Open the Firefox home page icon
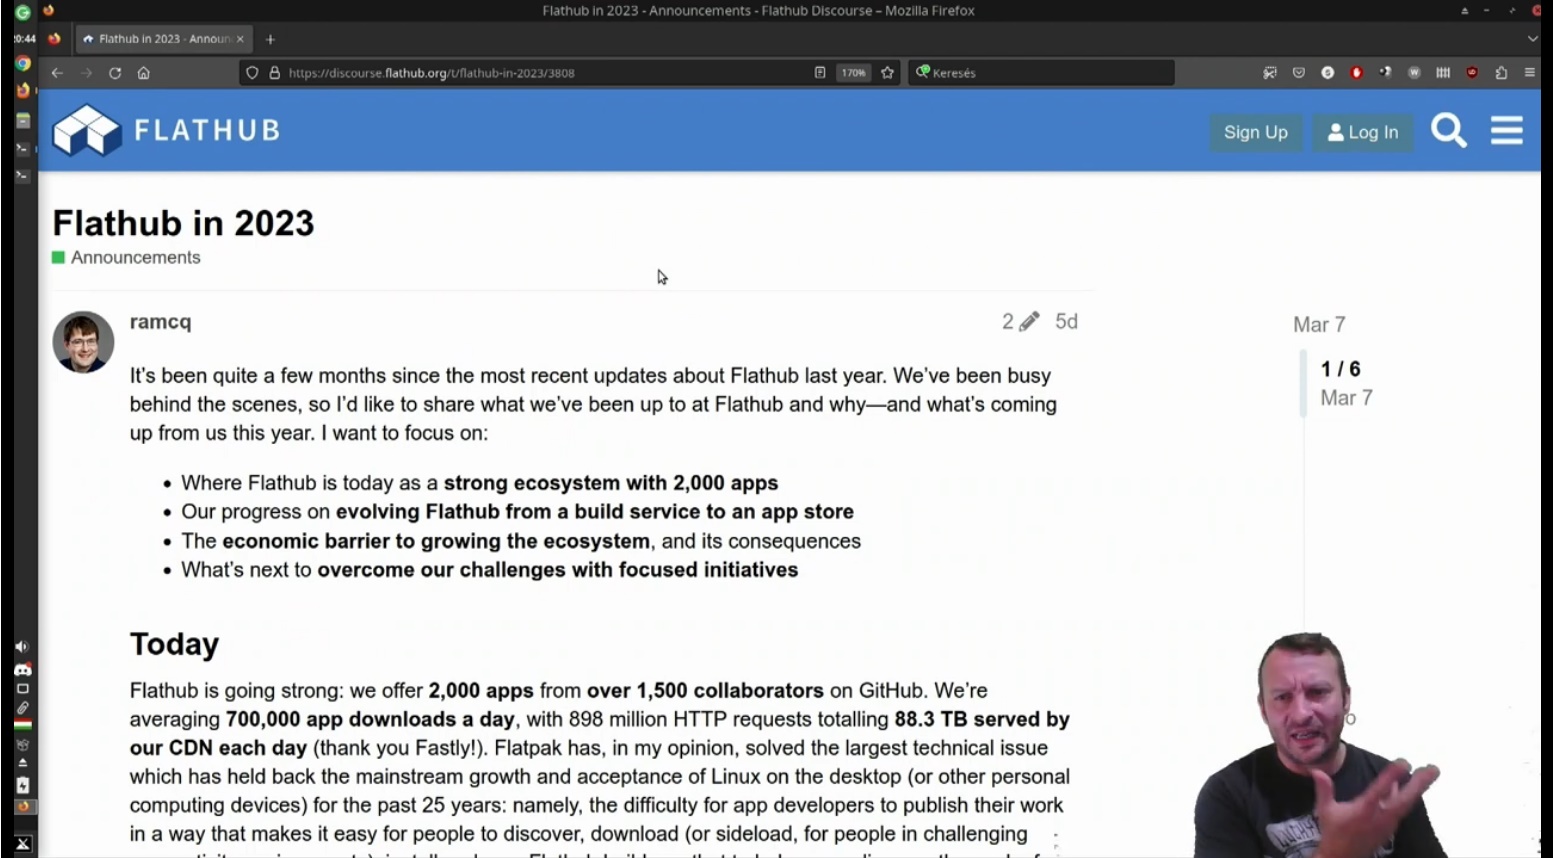 pos(144,73)
